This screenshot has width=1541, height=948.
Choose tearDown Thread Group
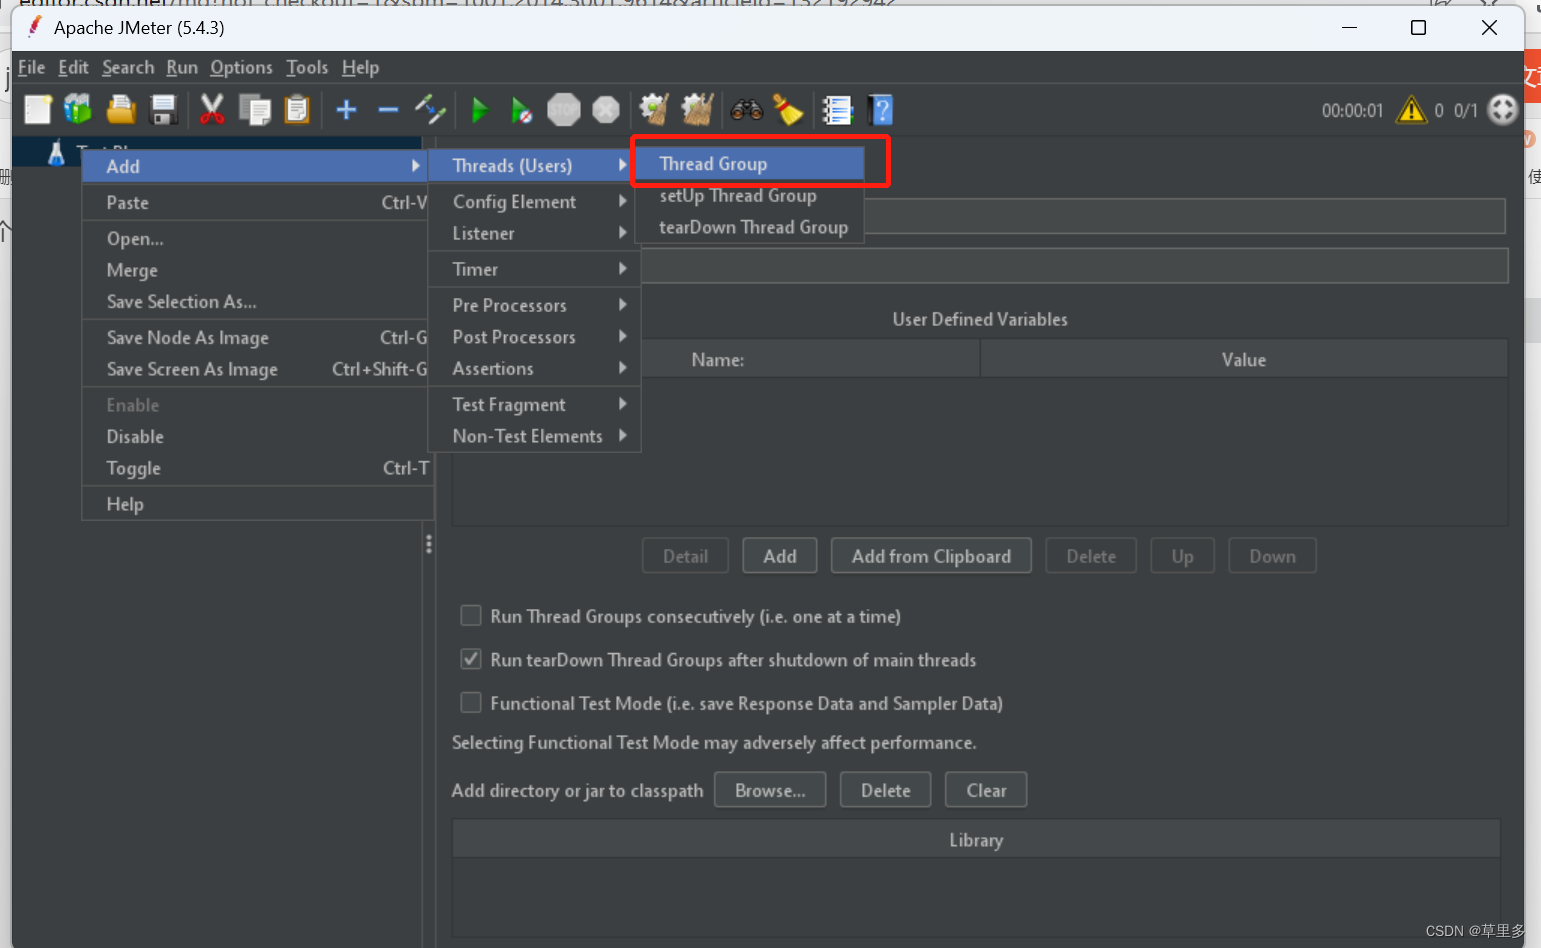(749, 227)
